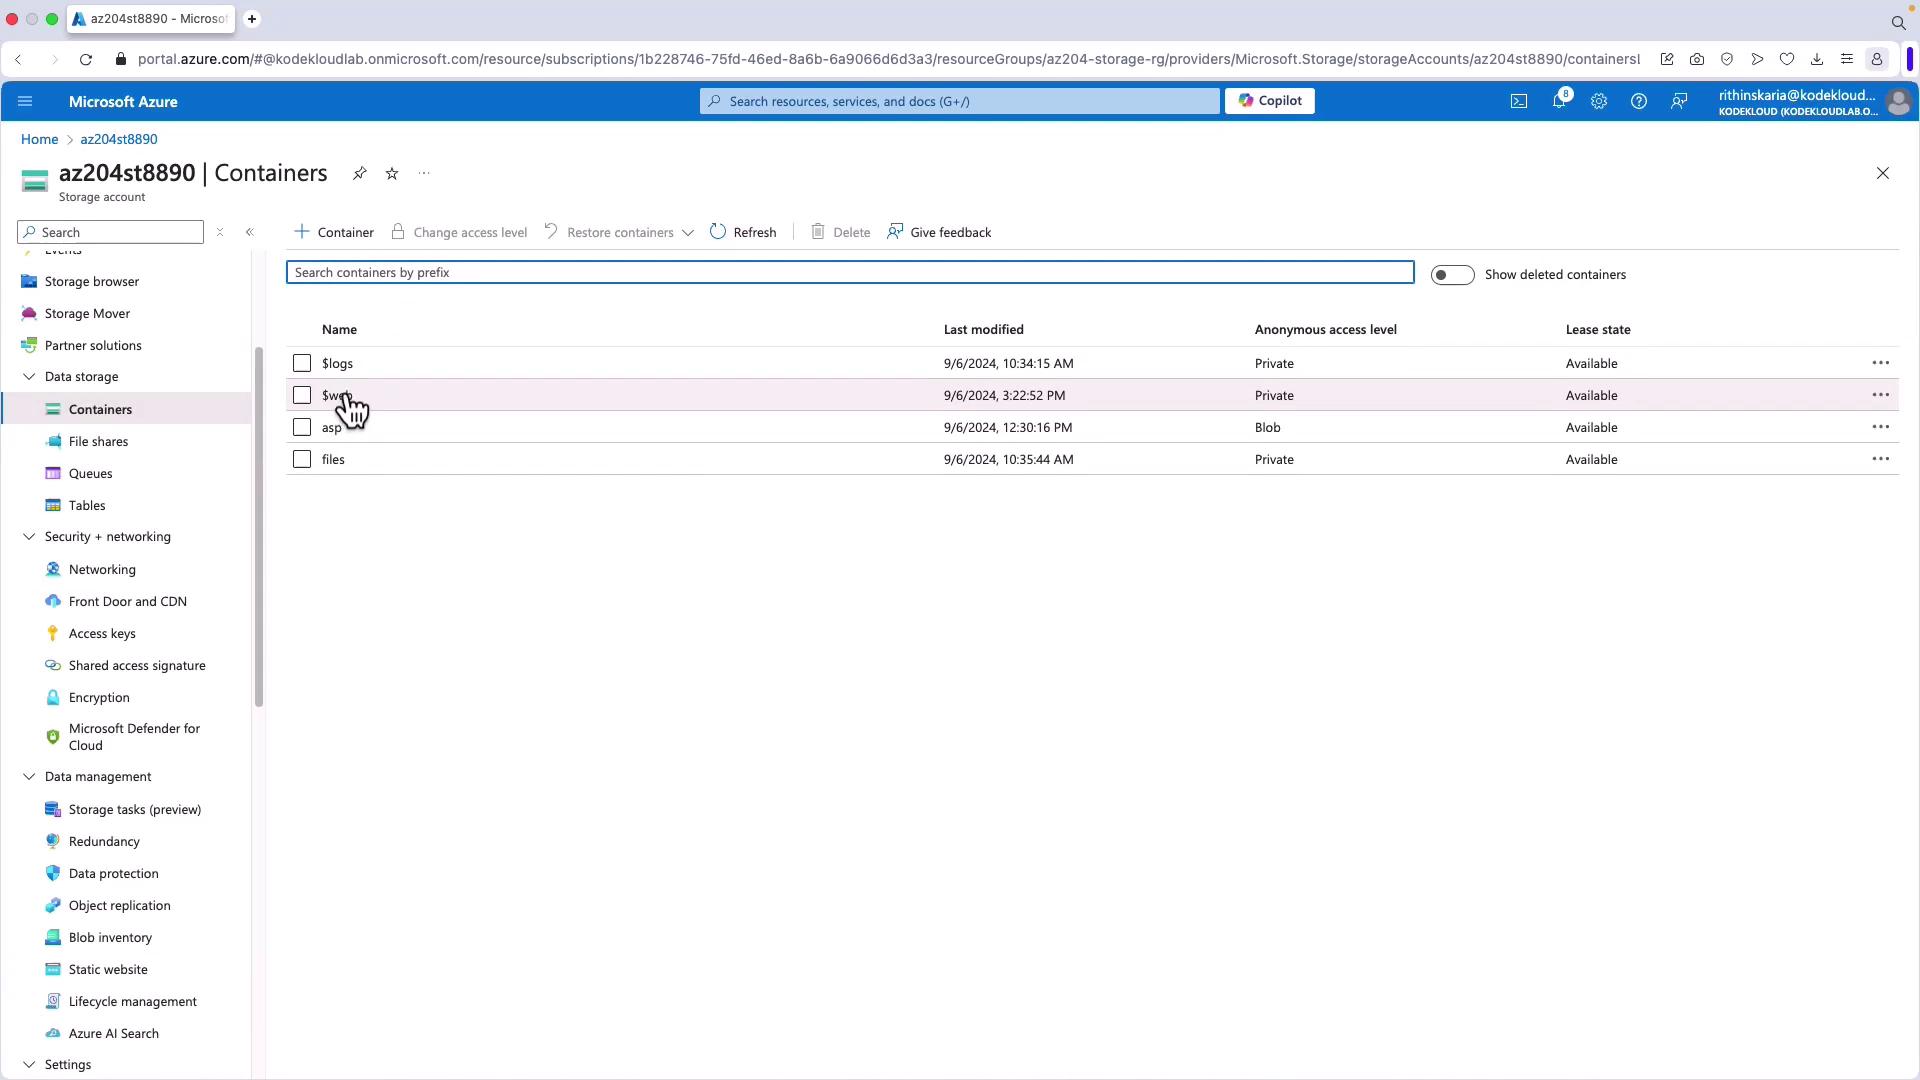Mark az204st8890 as favorite star
The width and height of the screenshot is (1920, 1080).
(x=392, y=173)
